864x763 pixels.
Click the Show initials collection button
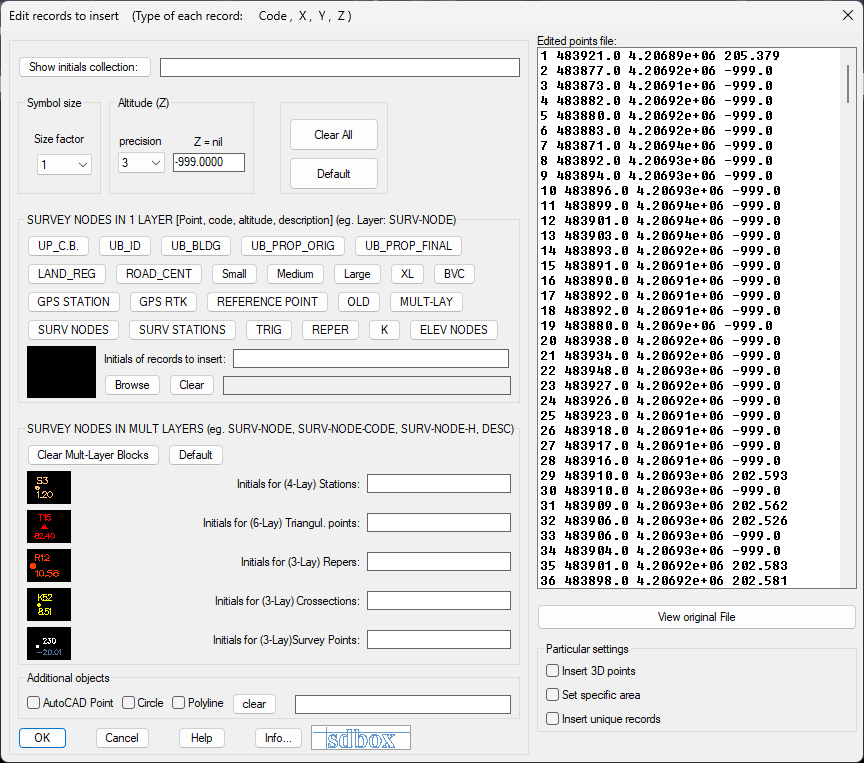[x=85, y=67]
